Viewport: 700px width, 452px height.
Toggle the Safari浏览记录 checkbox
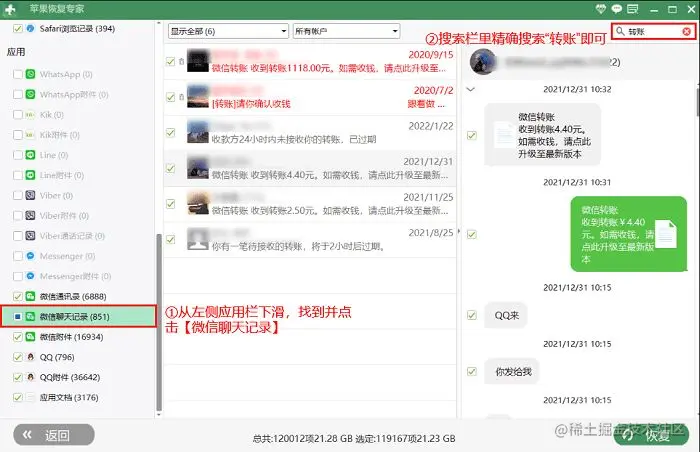pos(17,29)
